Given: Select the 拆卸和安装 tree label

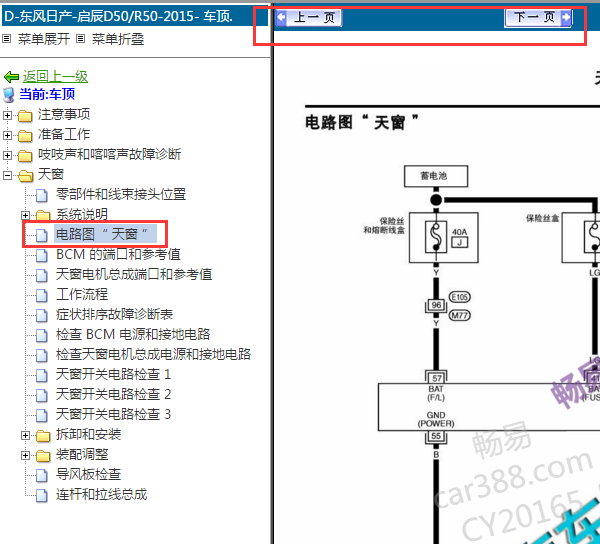Looking at the screenshot, I should [x=88, y=434].
